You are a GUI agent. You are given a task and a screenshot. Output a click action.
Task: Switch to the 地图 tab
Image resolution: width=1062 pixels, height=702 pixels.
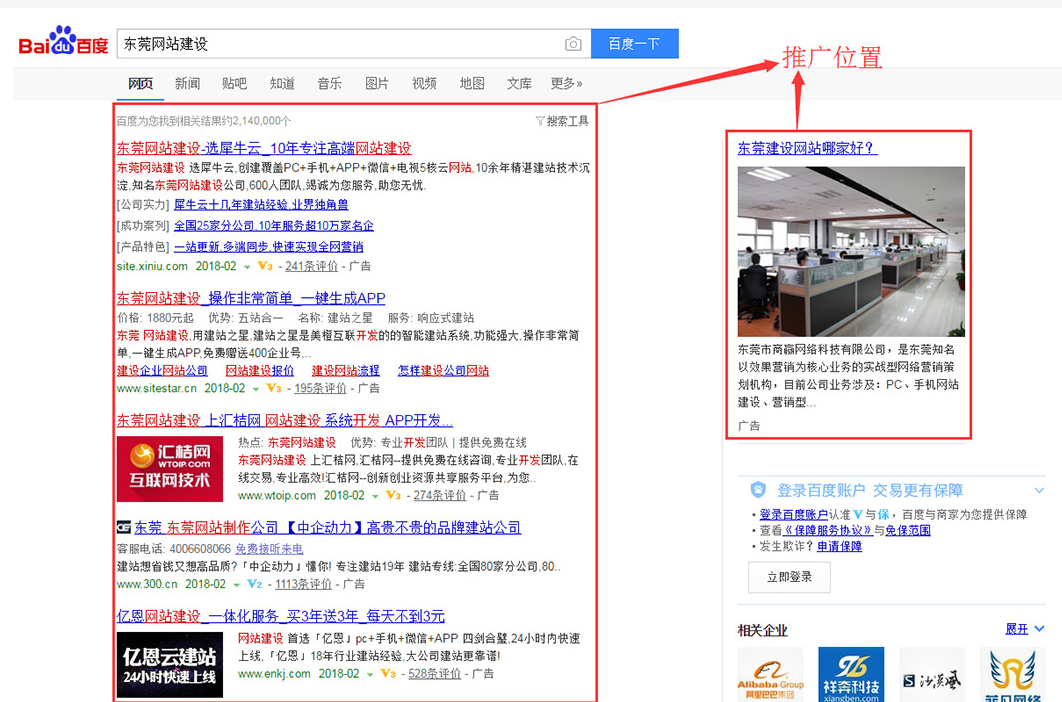point(472,83)
